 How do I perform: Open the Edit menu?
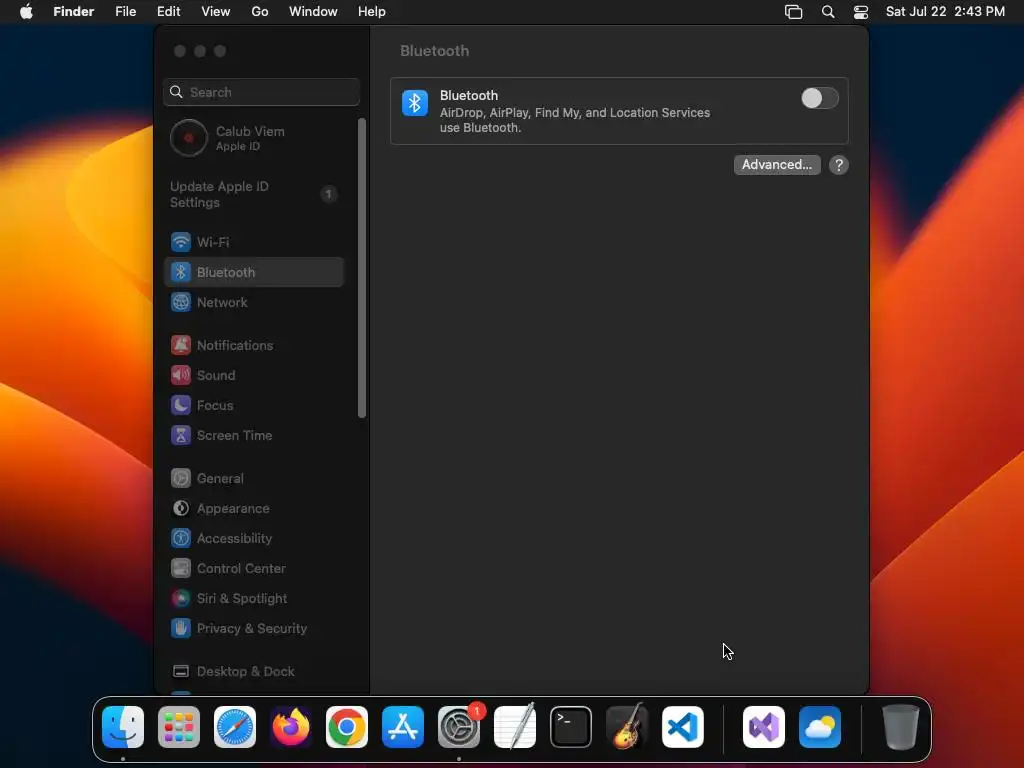[168, 12]
